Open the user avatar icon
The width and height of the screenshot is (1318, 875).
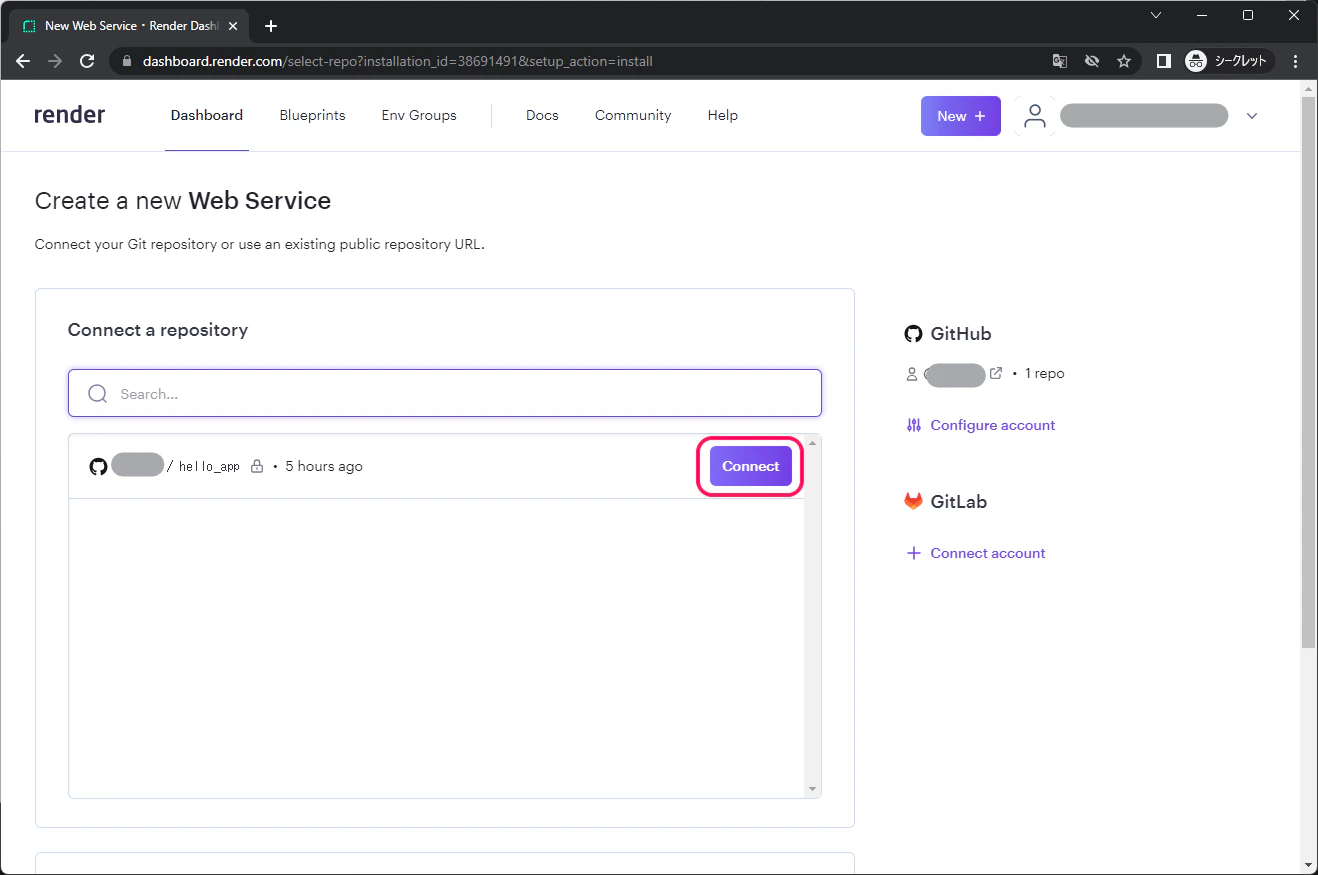tap(1035, 116)
